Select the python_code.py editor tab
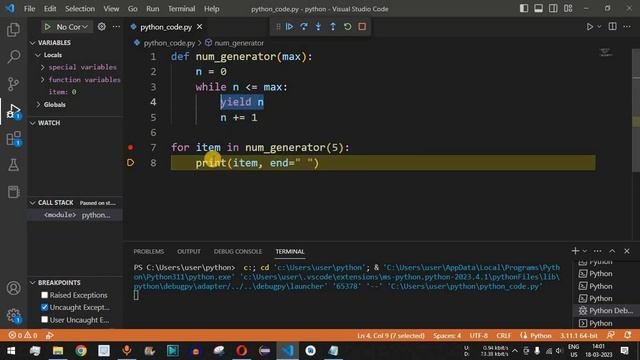This screenshot has width=640, height=360. tap(166, 27)
